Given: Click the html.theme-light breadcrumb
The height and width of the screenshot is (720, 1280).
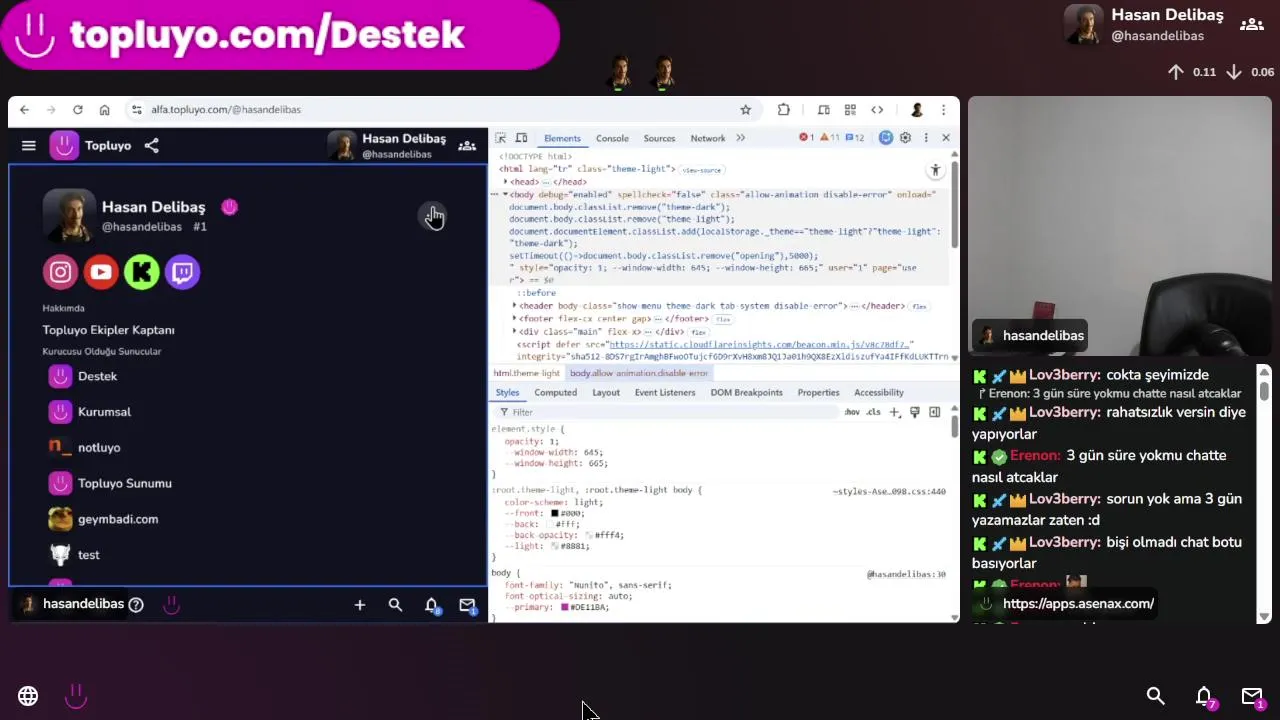Looking at the screenshot, I should click(527, 373).
